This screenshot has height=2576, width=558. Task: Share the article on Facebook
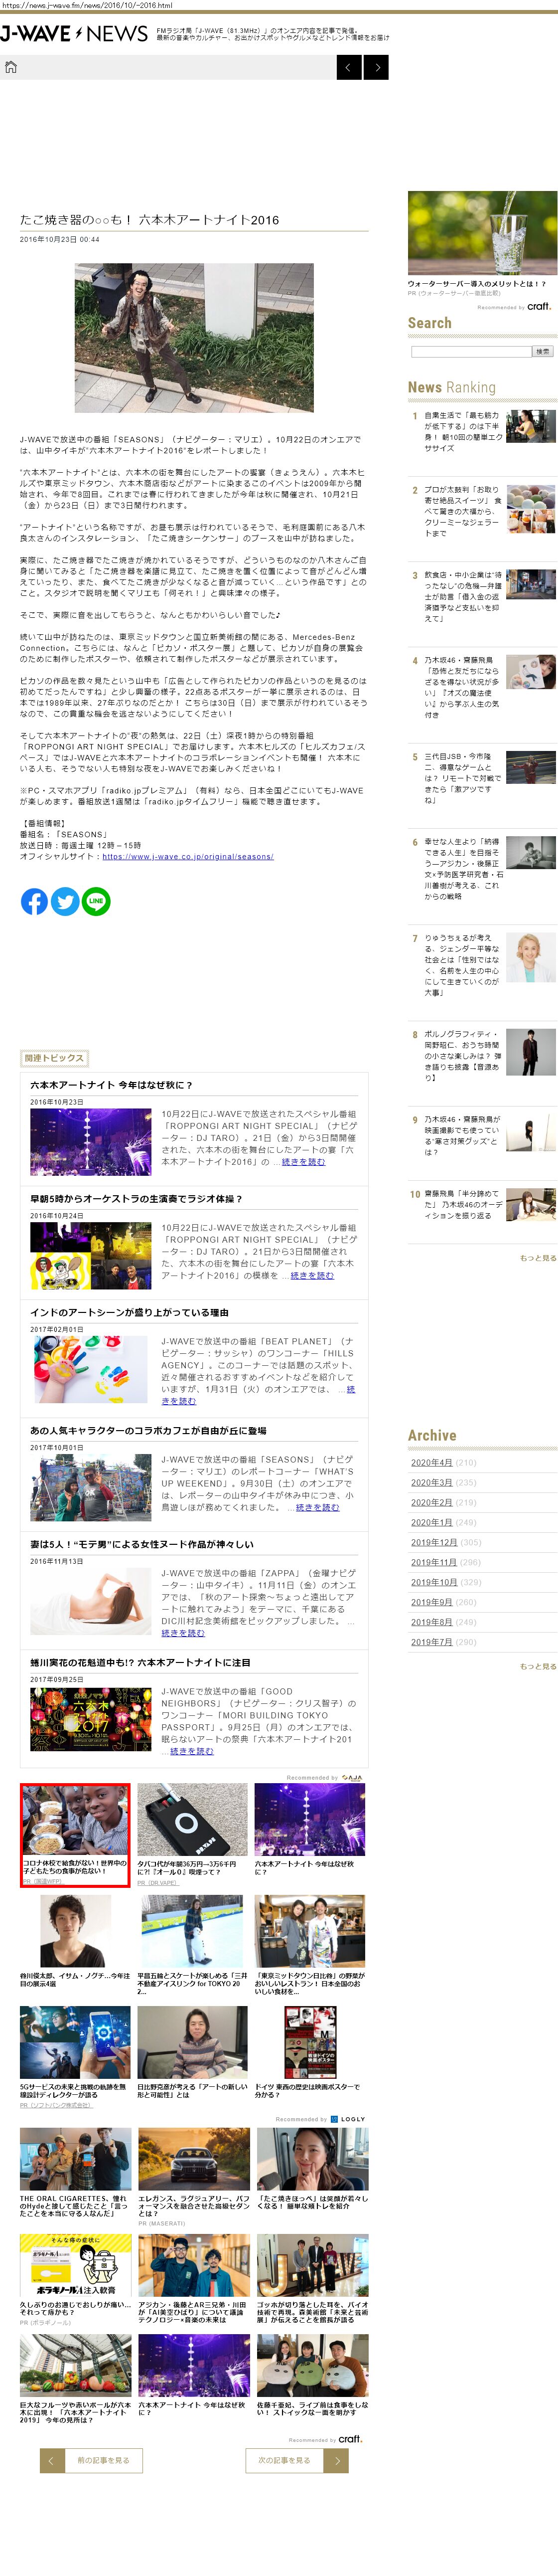click(x=34, y=901)
